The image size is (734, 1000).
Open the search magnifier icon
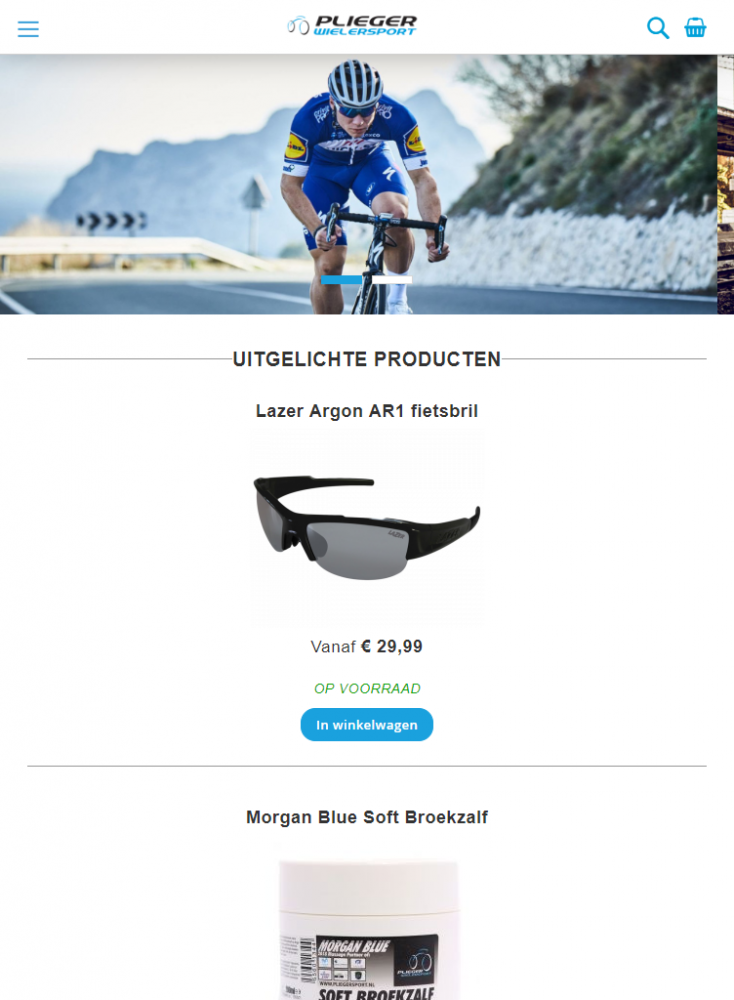pos(657,28)
